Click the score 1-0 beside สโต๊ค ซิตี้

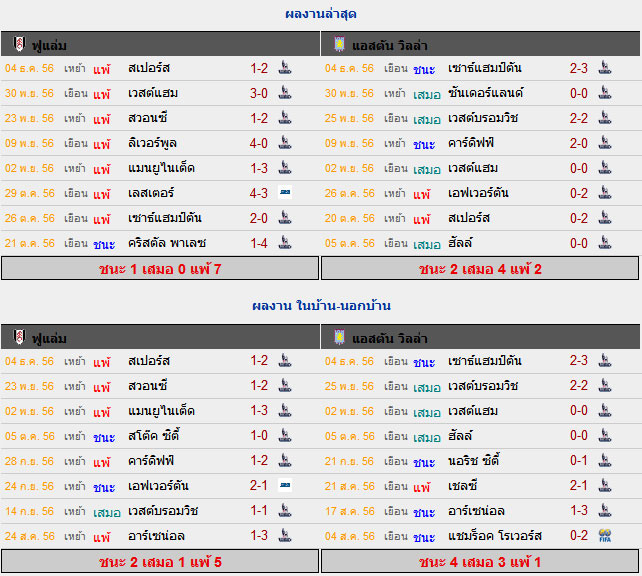tap(259, 435)
